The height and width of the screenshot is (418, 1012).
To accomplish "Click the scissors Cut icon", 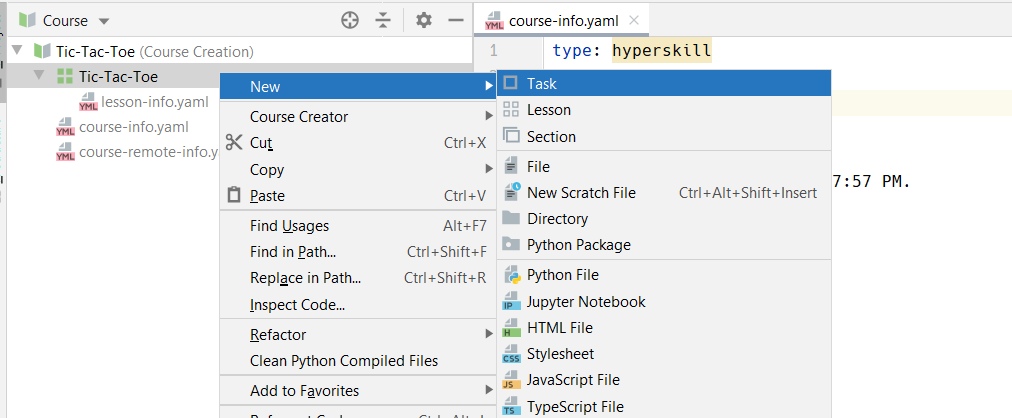I will (x=234, y=143).
